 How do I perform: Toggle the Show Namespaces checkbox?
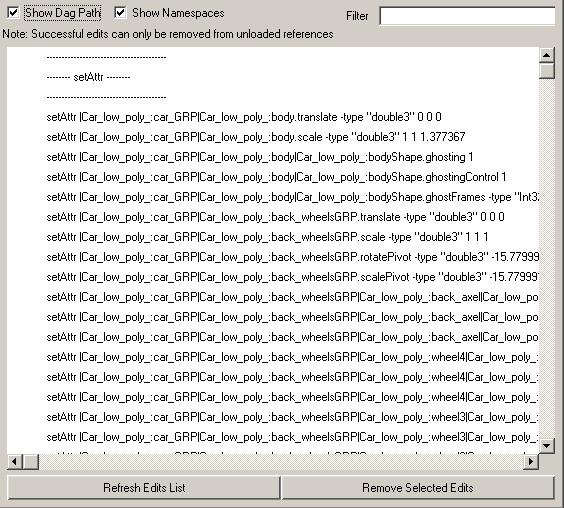120,13
